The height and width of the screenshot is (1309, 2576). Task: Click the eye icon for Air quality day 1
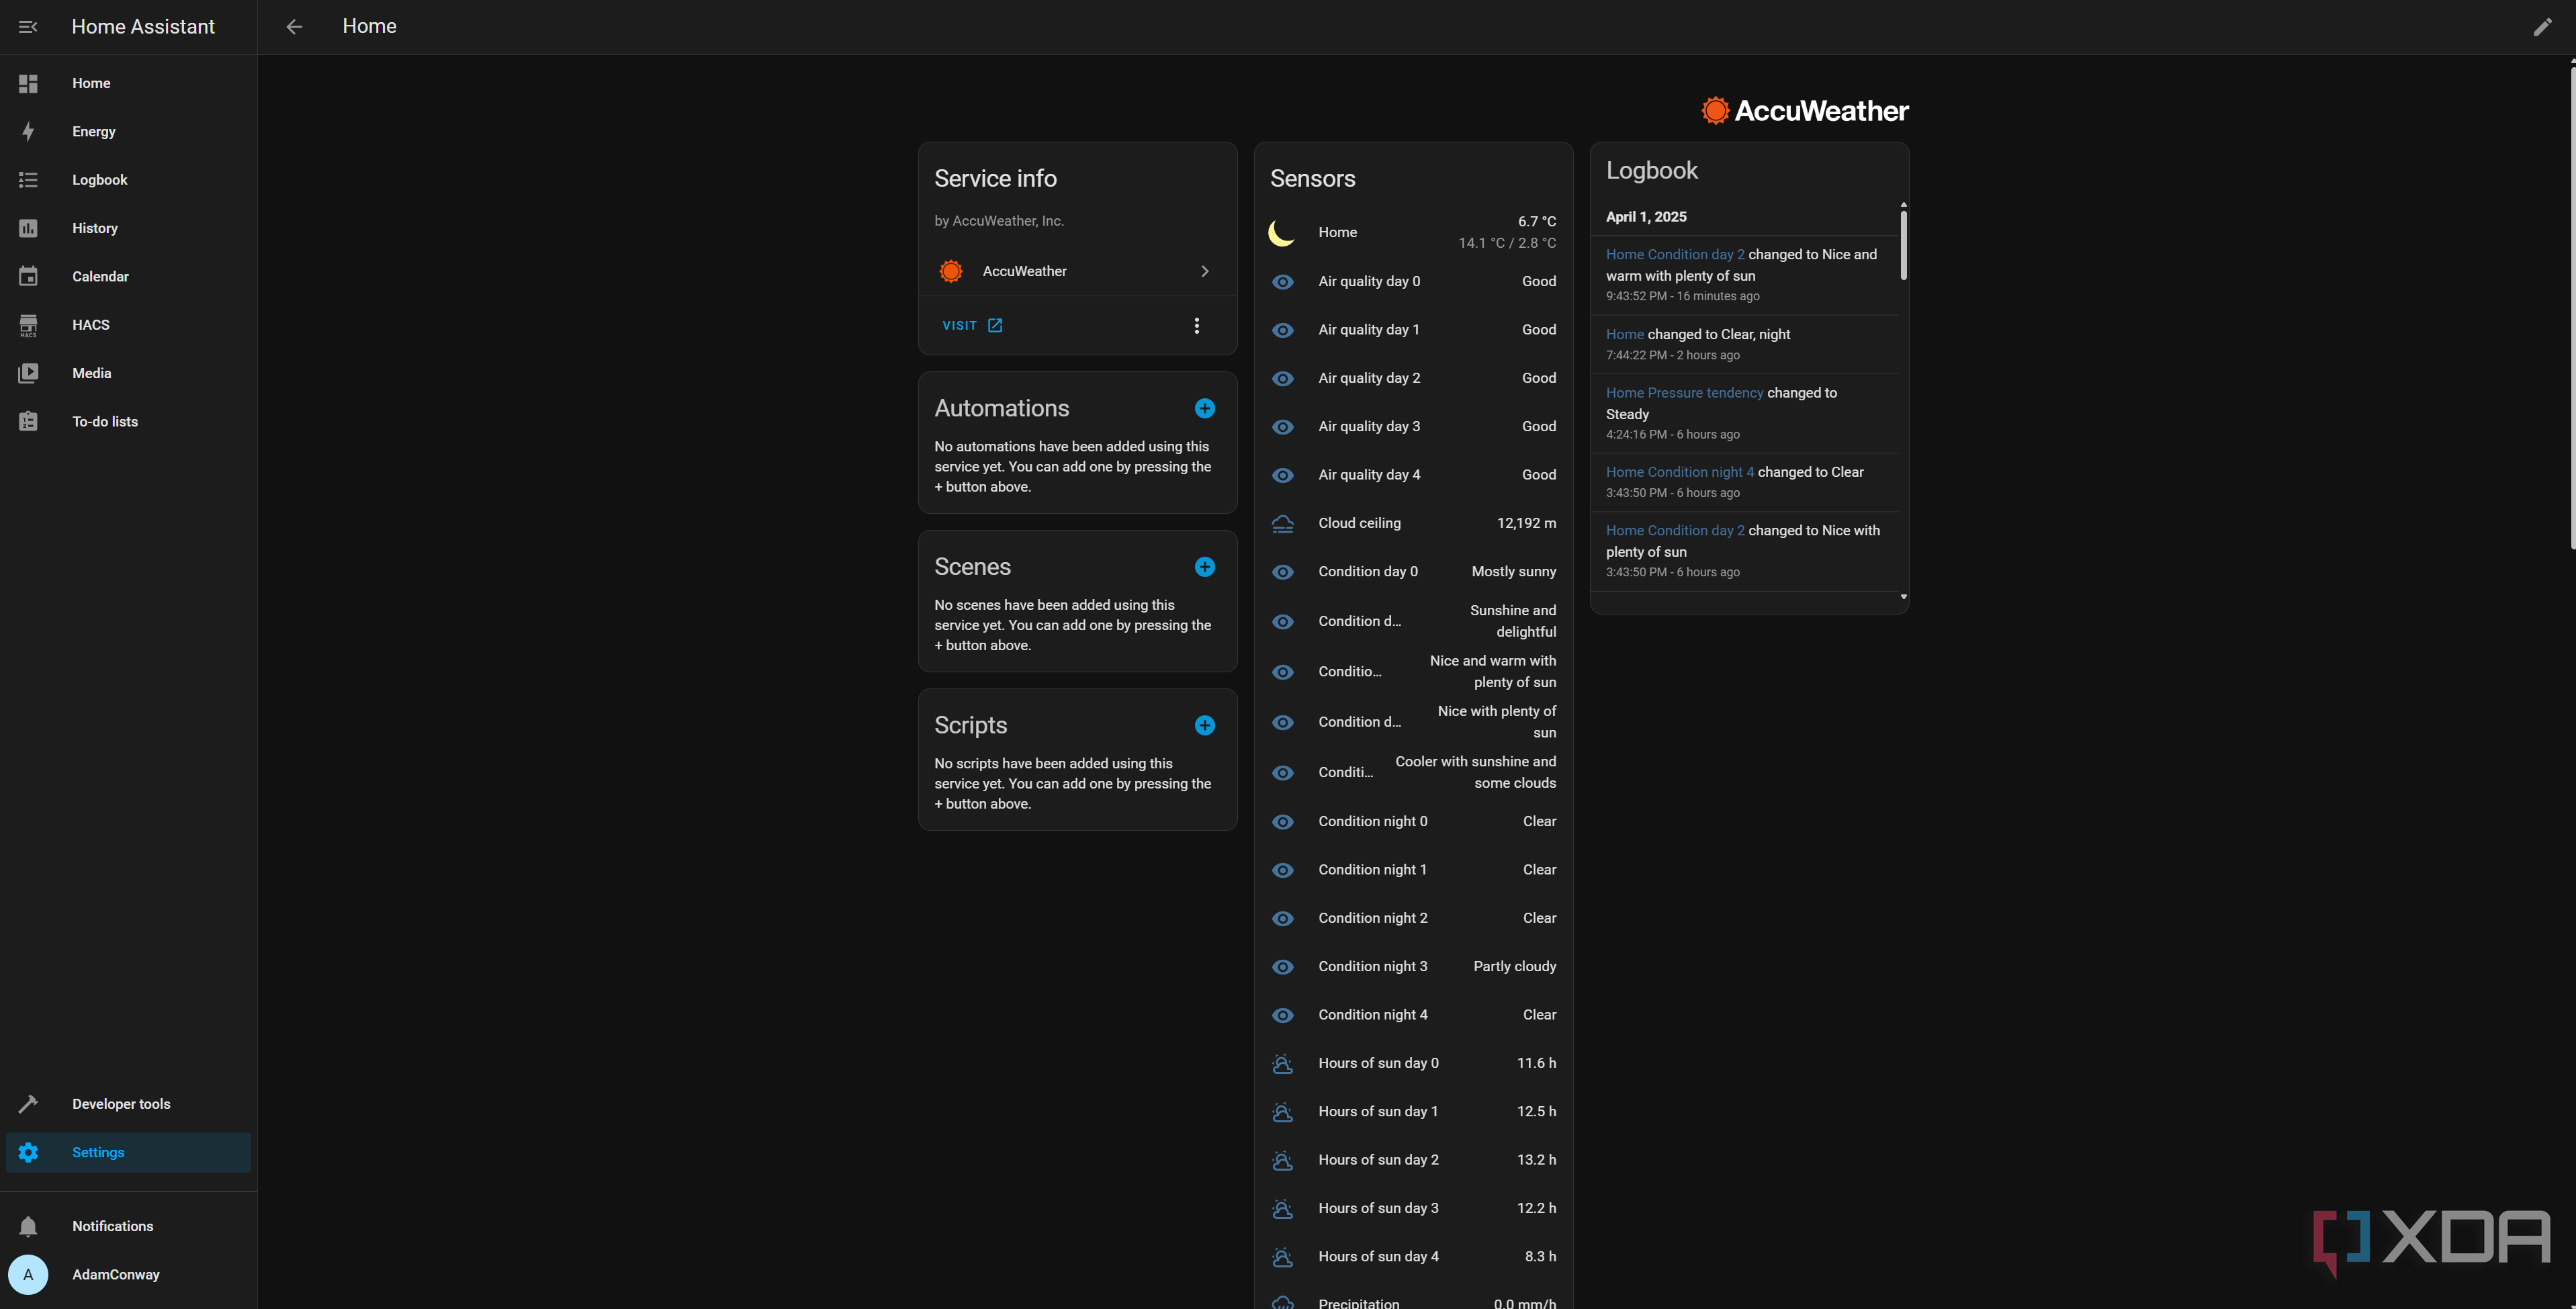pyautogui.click(x=1283, y=330)
